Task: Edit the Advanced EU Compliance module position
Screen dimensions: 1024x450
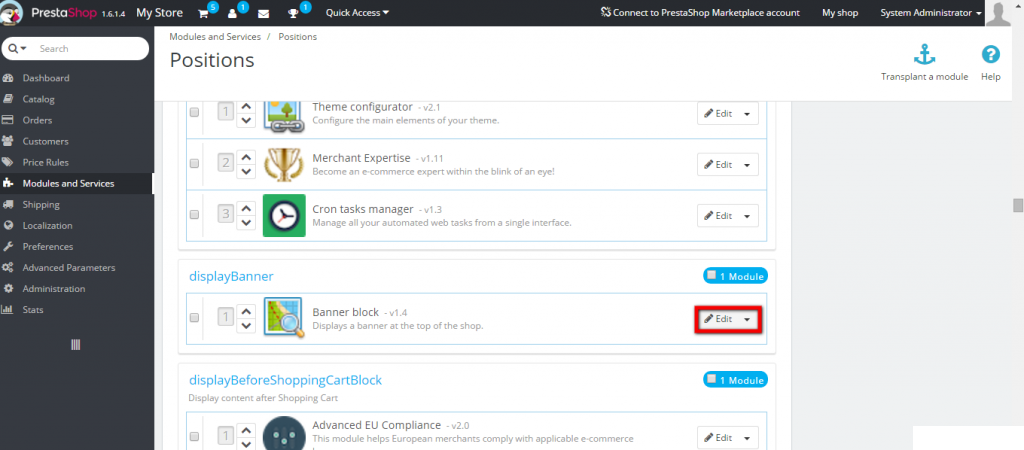Action: [x=718, y=437]
